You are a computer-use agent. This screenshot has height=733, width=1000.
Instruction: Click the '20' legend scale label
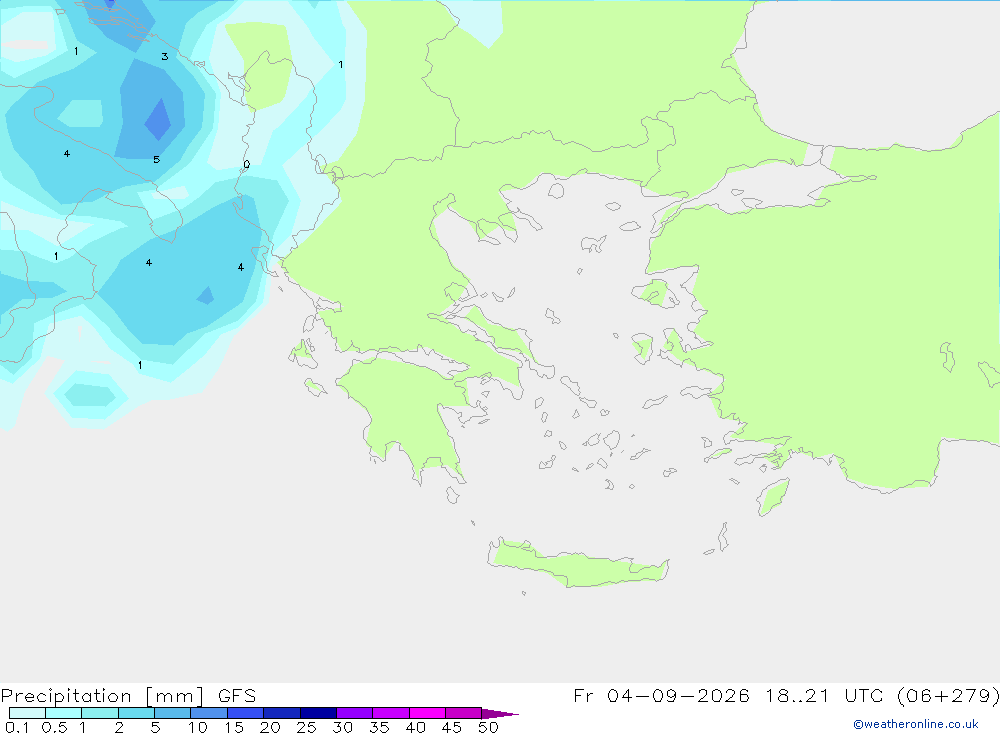[270, 727]
